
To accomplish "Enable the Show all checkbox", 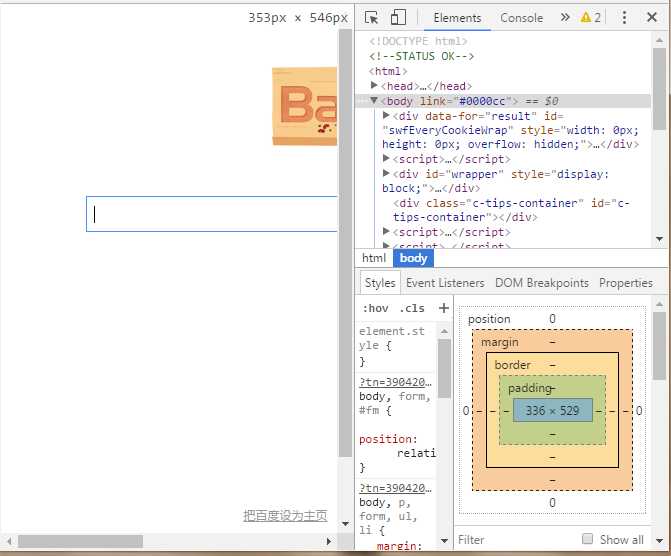I will [588, 538].
